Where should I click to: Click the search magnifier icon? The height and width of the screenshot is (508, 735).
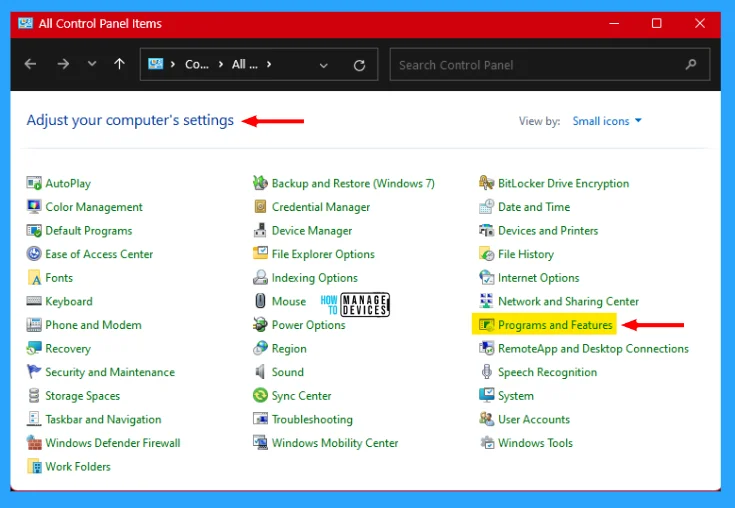coord(690,65)
